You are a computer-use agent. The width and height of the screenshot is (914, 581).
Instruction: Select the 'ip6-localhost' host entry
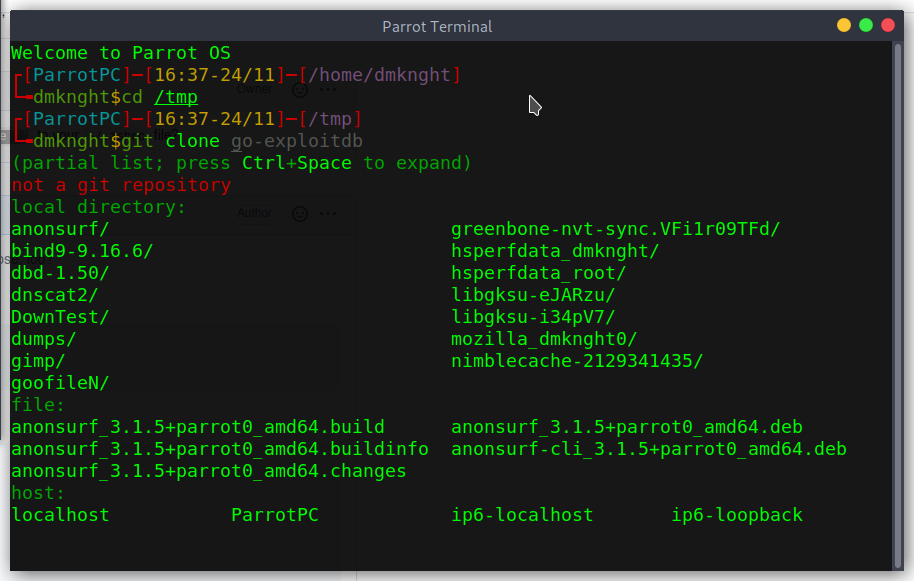(x=522, y=515)
